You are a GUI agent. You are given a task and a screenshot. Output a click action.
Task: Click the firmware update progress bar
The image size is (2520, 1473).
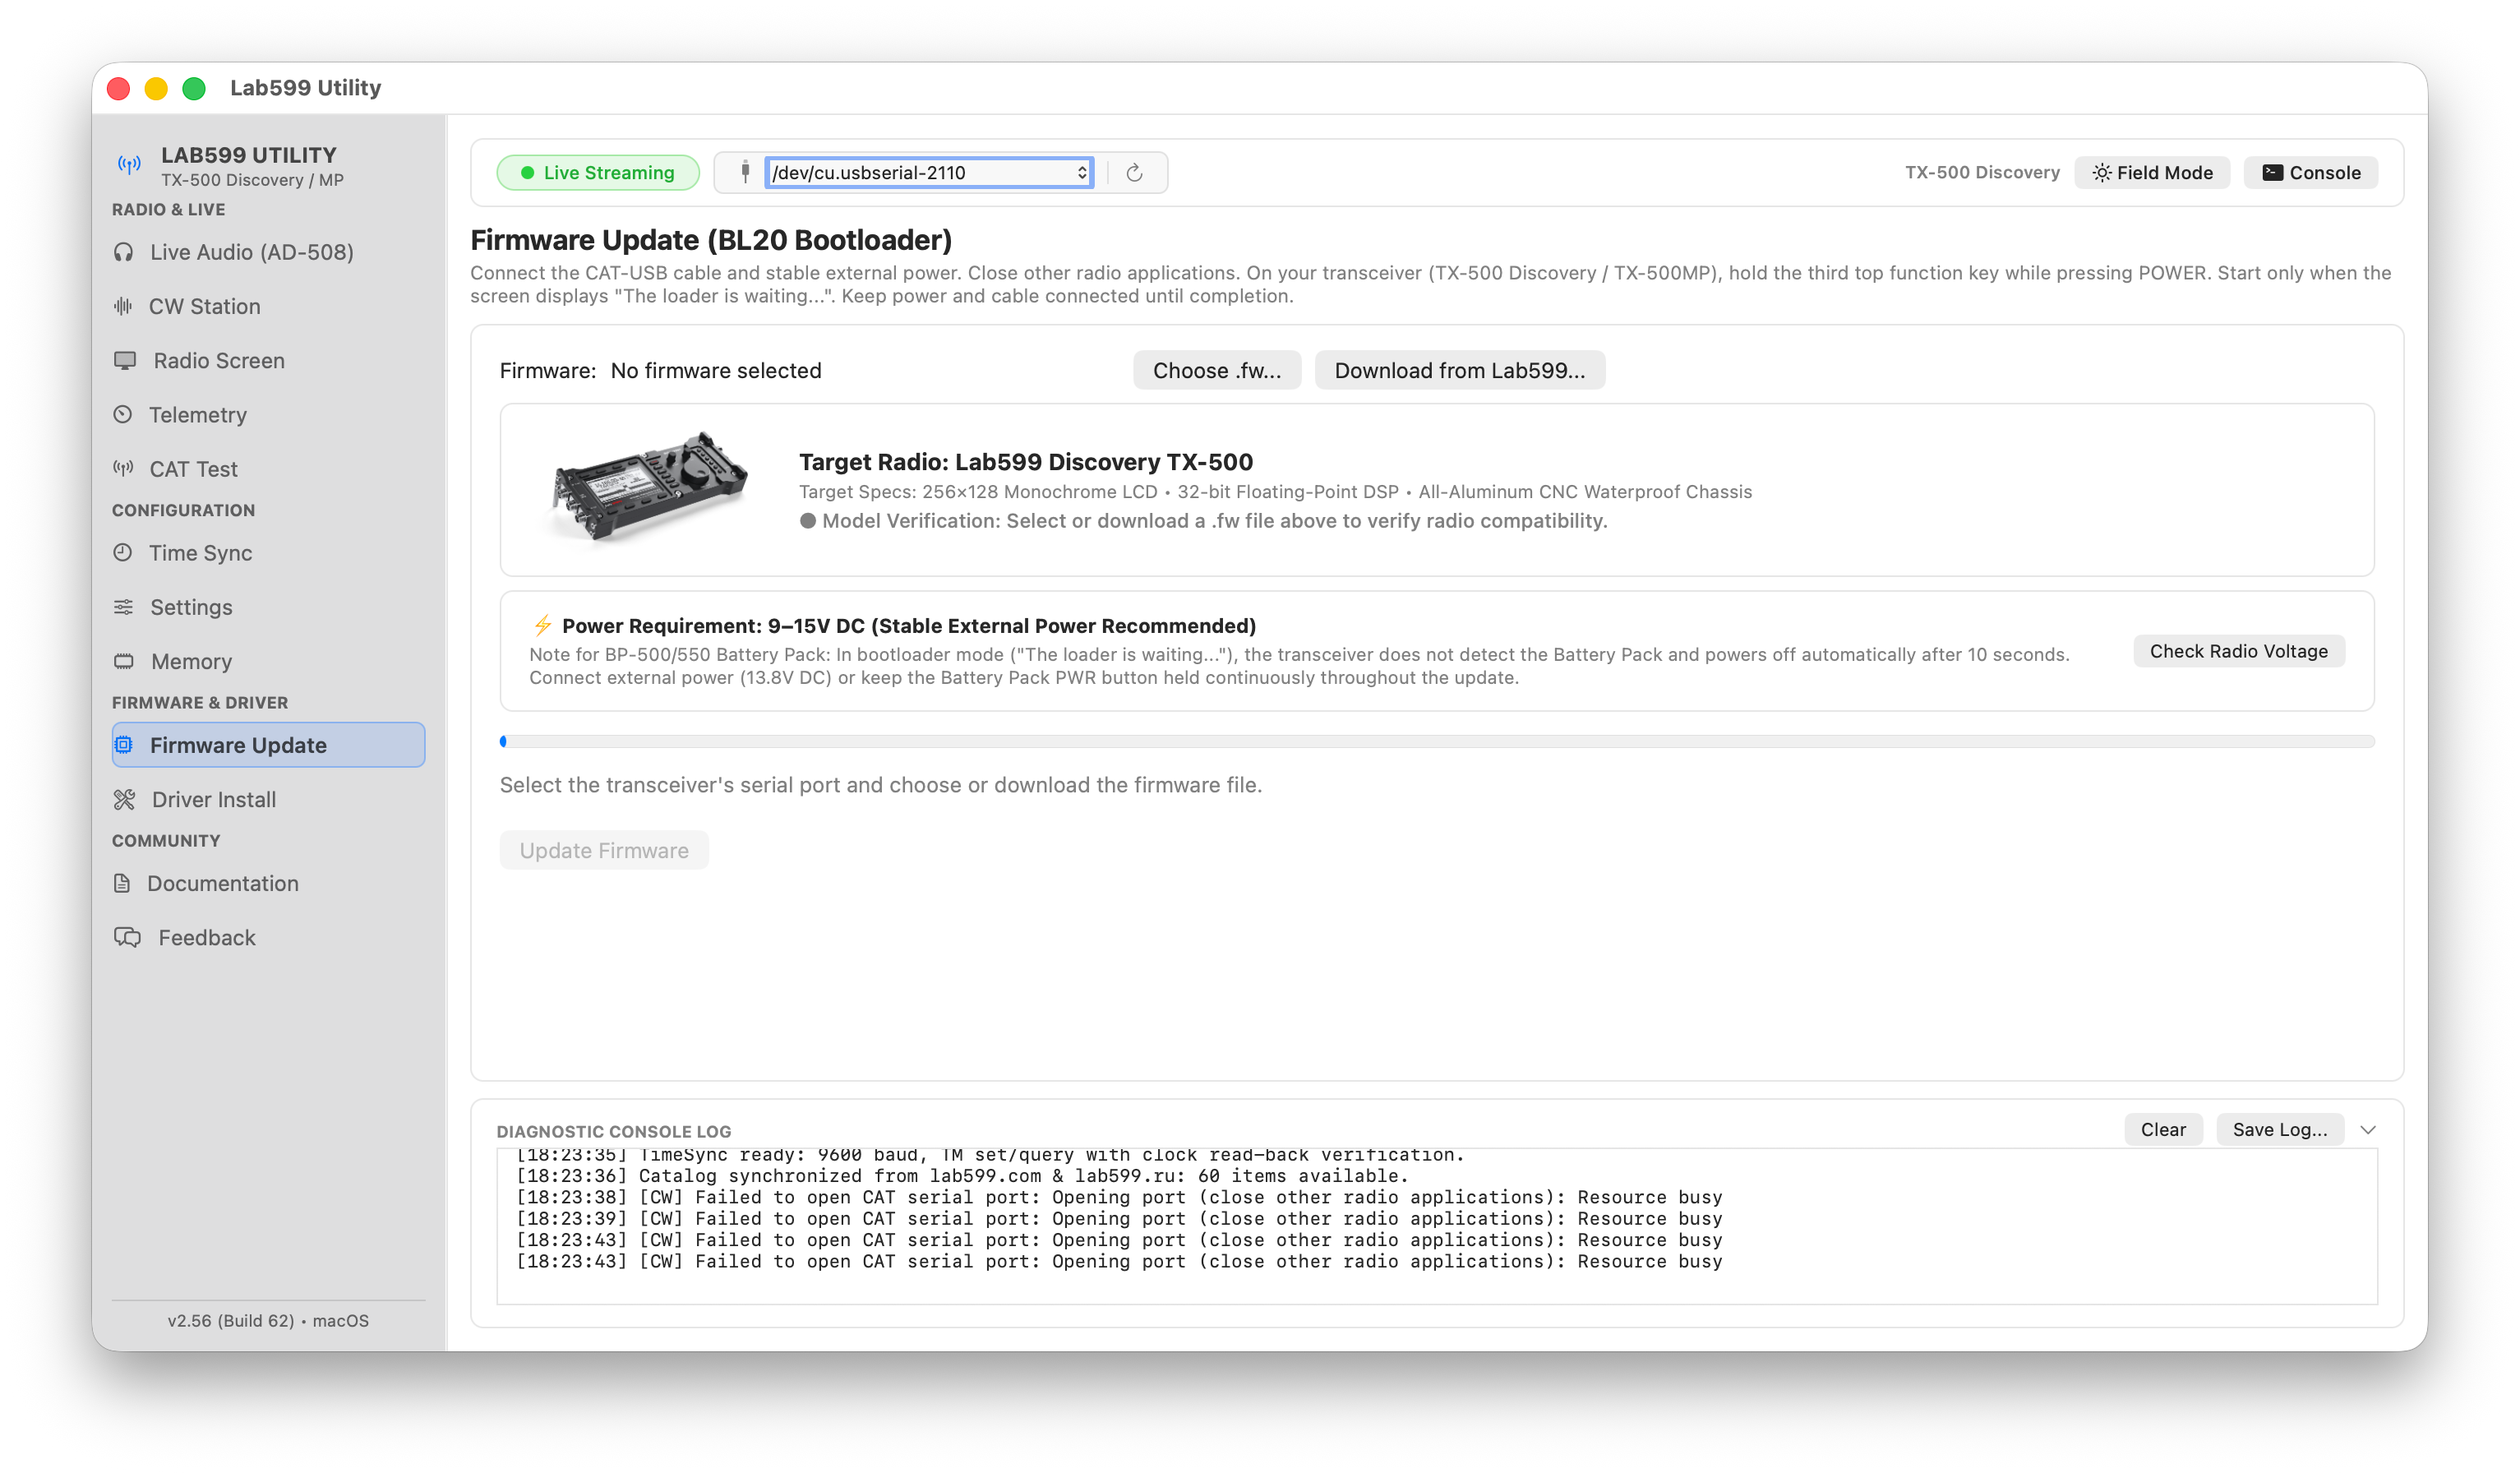pyautogui.click(x=1437, y=741)
